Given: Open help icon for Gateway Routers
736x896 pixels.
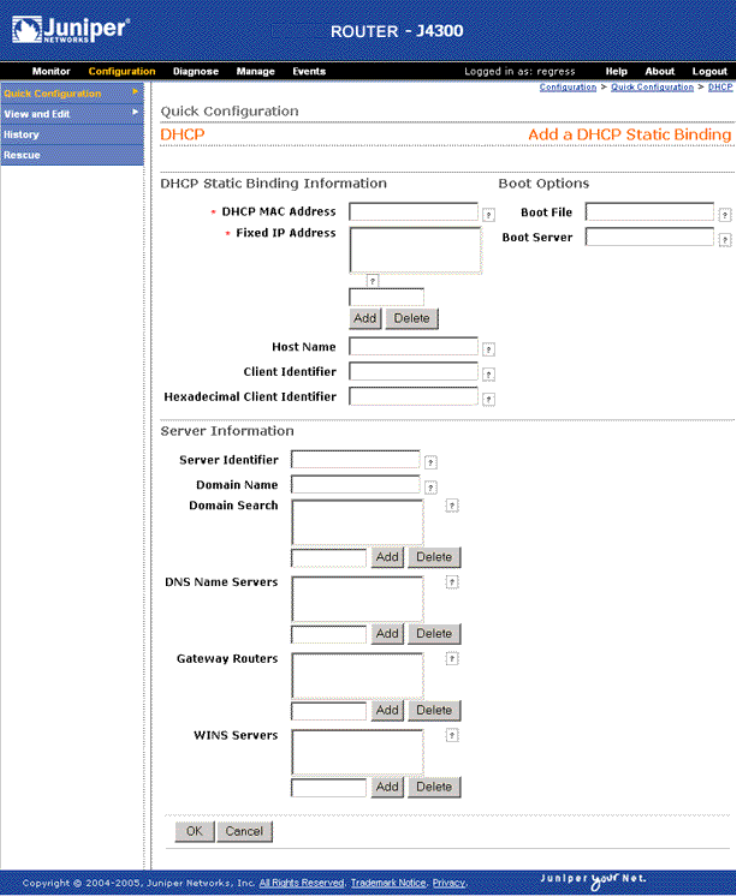Looking at the screenshot, I should 452,659.
